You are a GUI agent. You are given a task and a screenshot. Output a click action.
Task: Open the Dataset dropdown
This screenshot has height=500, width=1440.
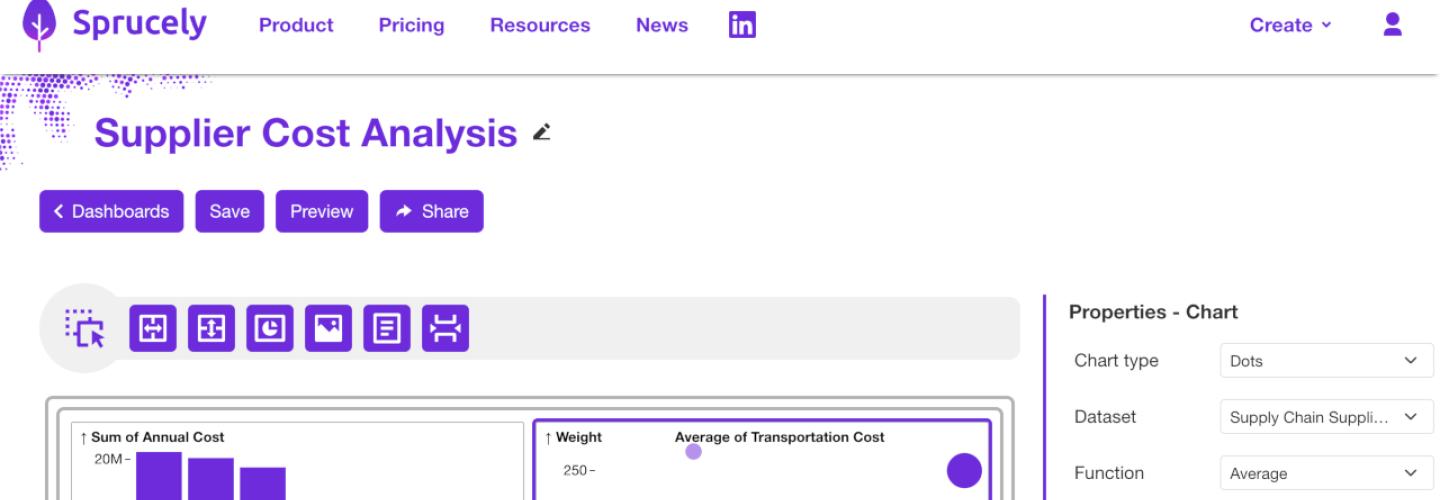click(1326, 417)
